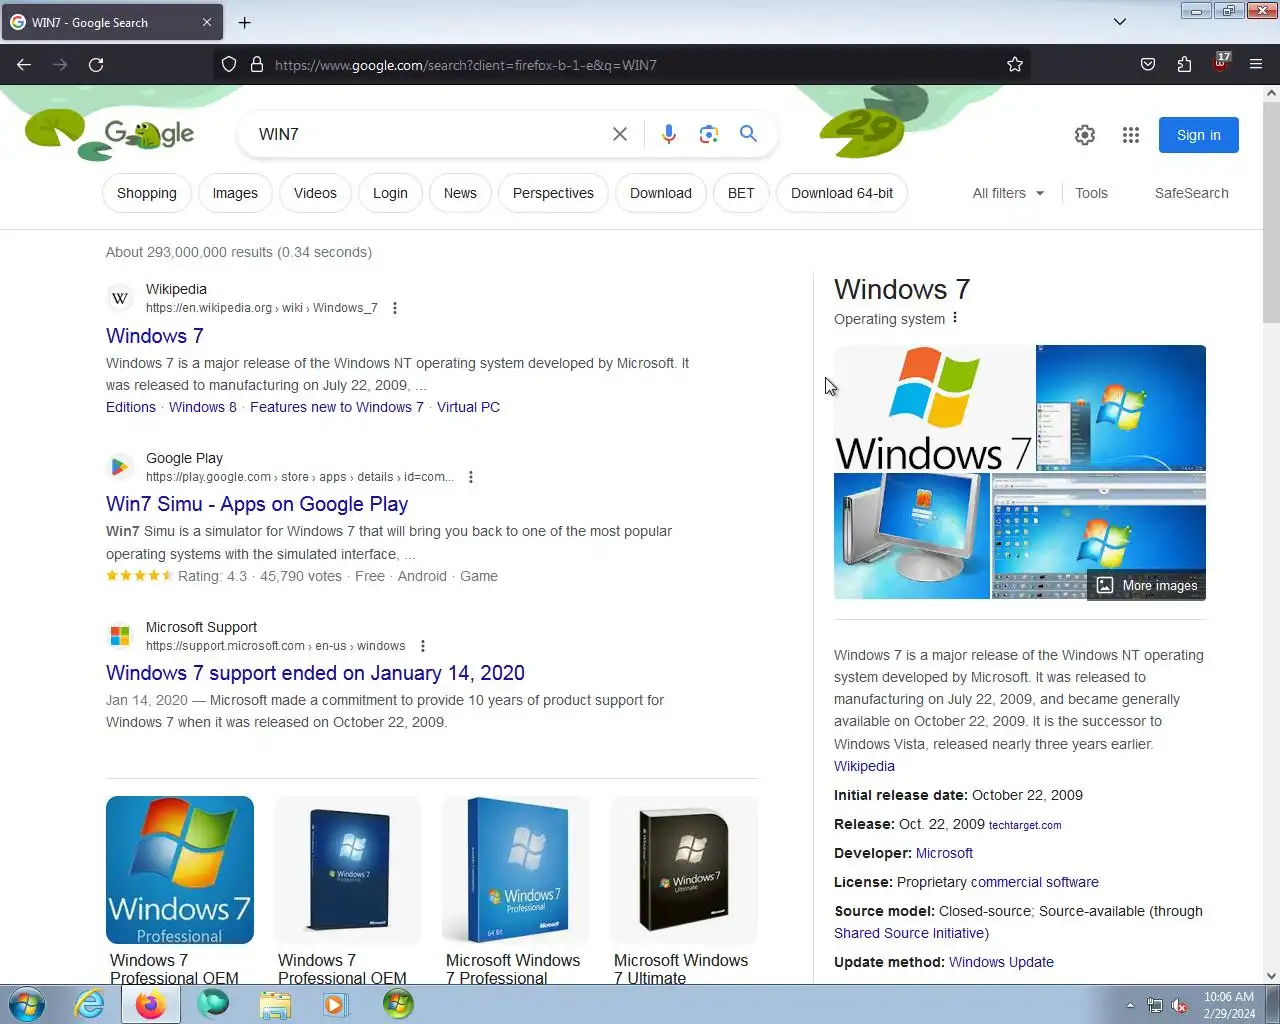Open the Windows 7 Wikipedia result title
Image resolution: width=1280 pixels, height=1024 pixels.
155,336
